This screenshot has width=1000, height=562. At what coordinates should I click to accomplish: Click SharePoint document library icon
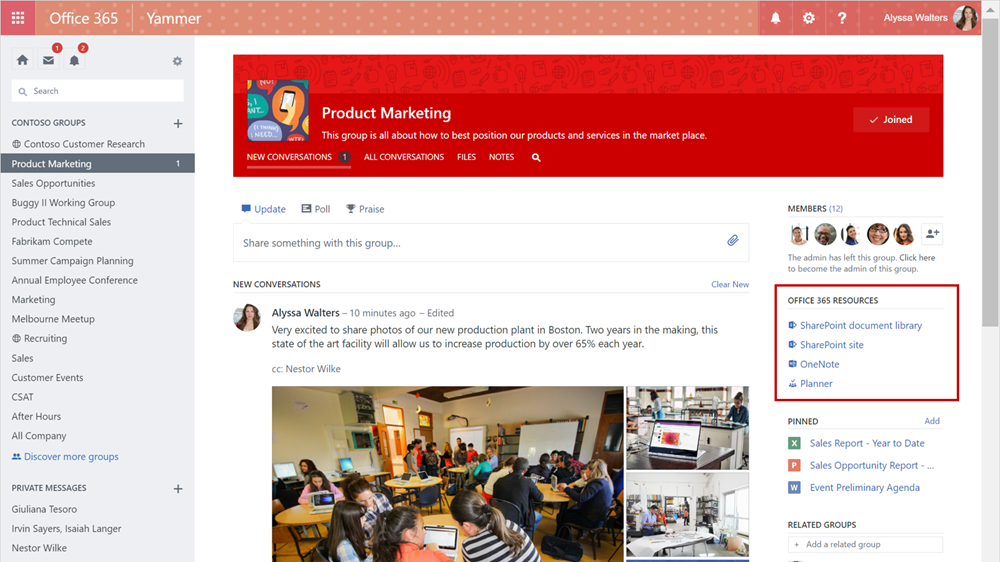[x=792, y=325]
